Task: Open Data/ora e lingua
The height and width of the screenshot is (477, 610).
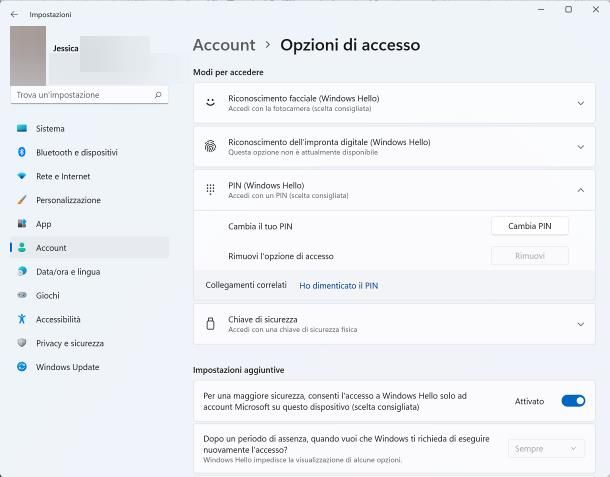Action: pos(90,272)
